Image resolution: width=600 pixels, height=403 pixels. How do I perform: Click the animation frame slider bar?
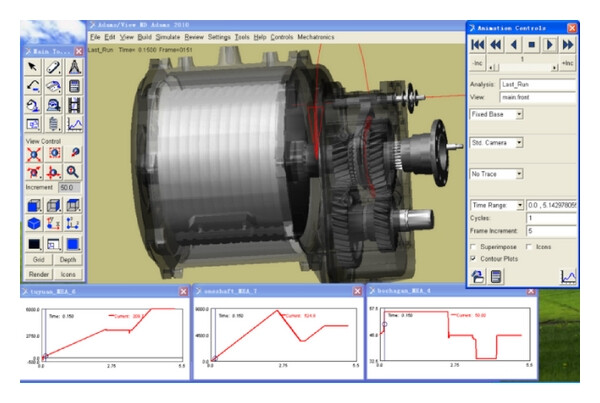coord(523,68)
